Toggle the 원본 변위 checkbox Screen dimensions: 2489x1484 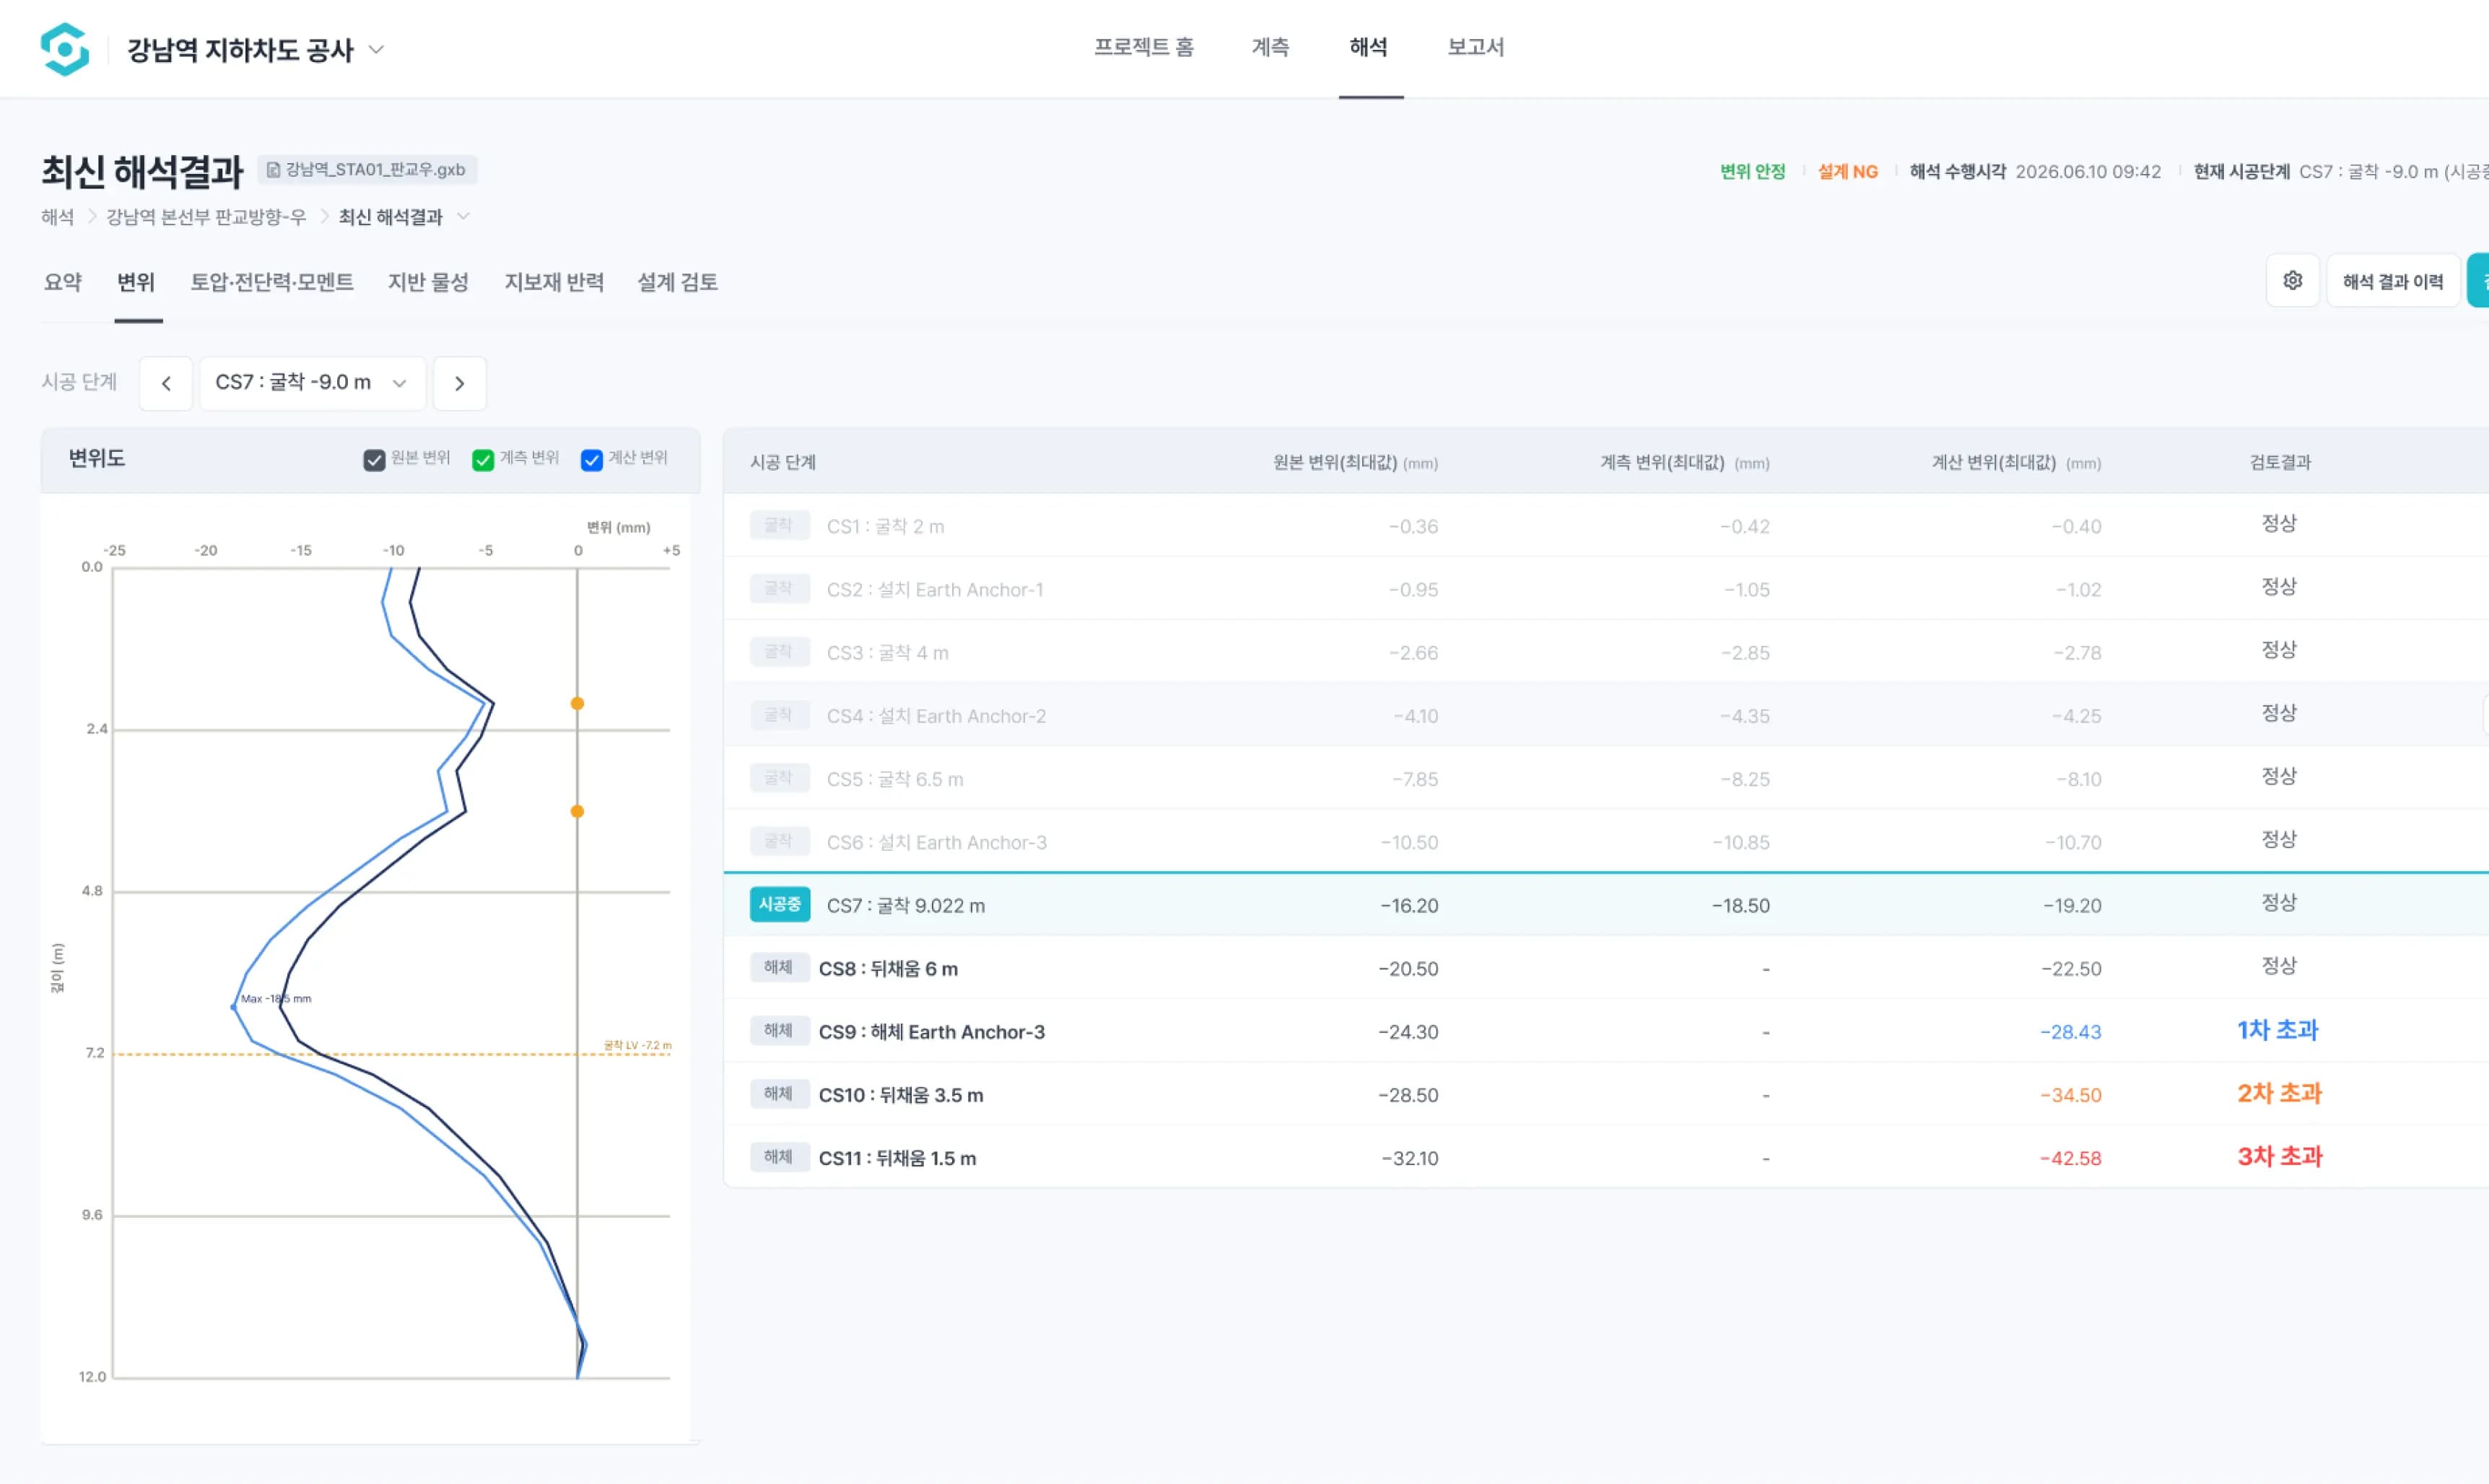[374, 459]
